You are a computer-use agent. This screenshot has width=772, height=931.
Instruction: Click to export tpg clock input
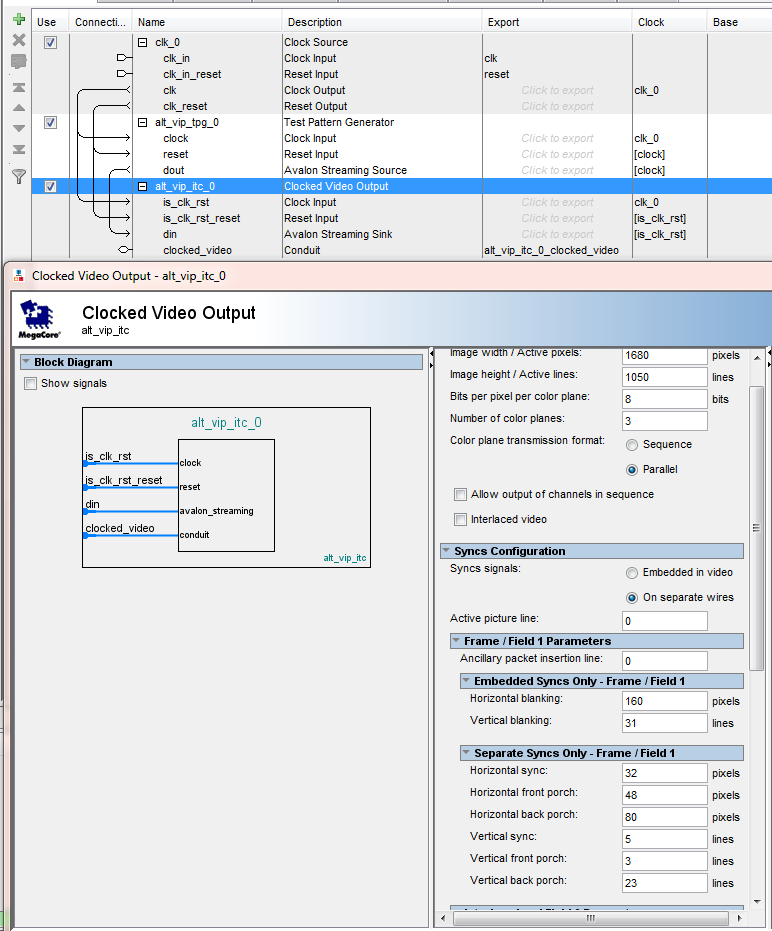pyautogui.click(x=557, y=138)
